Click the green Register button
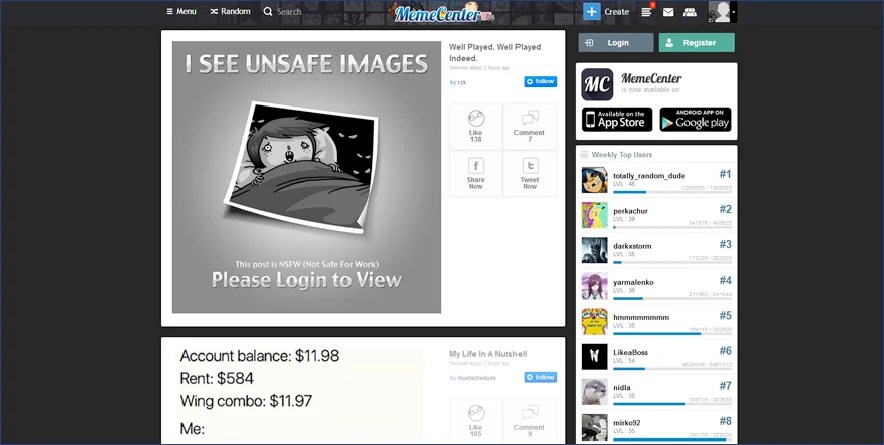 [697, 42]
